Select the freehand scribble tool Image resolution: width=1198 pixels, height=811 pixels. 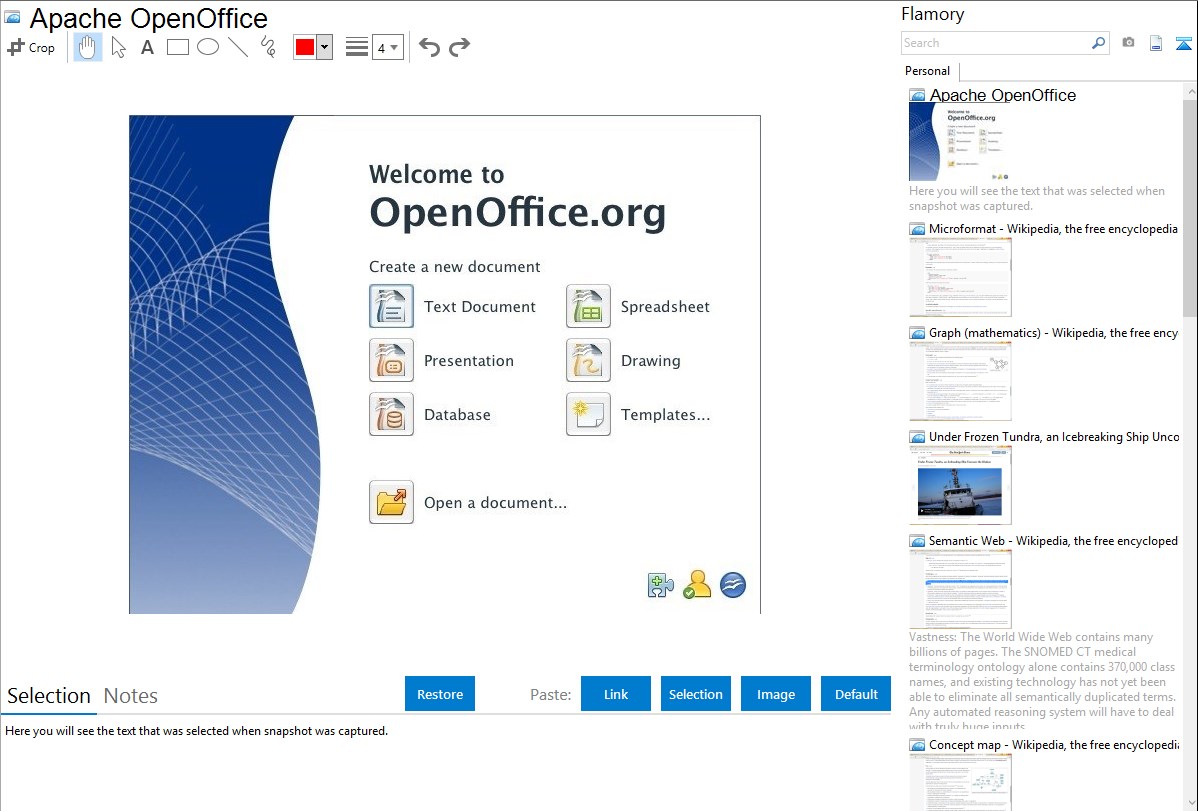268,47
